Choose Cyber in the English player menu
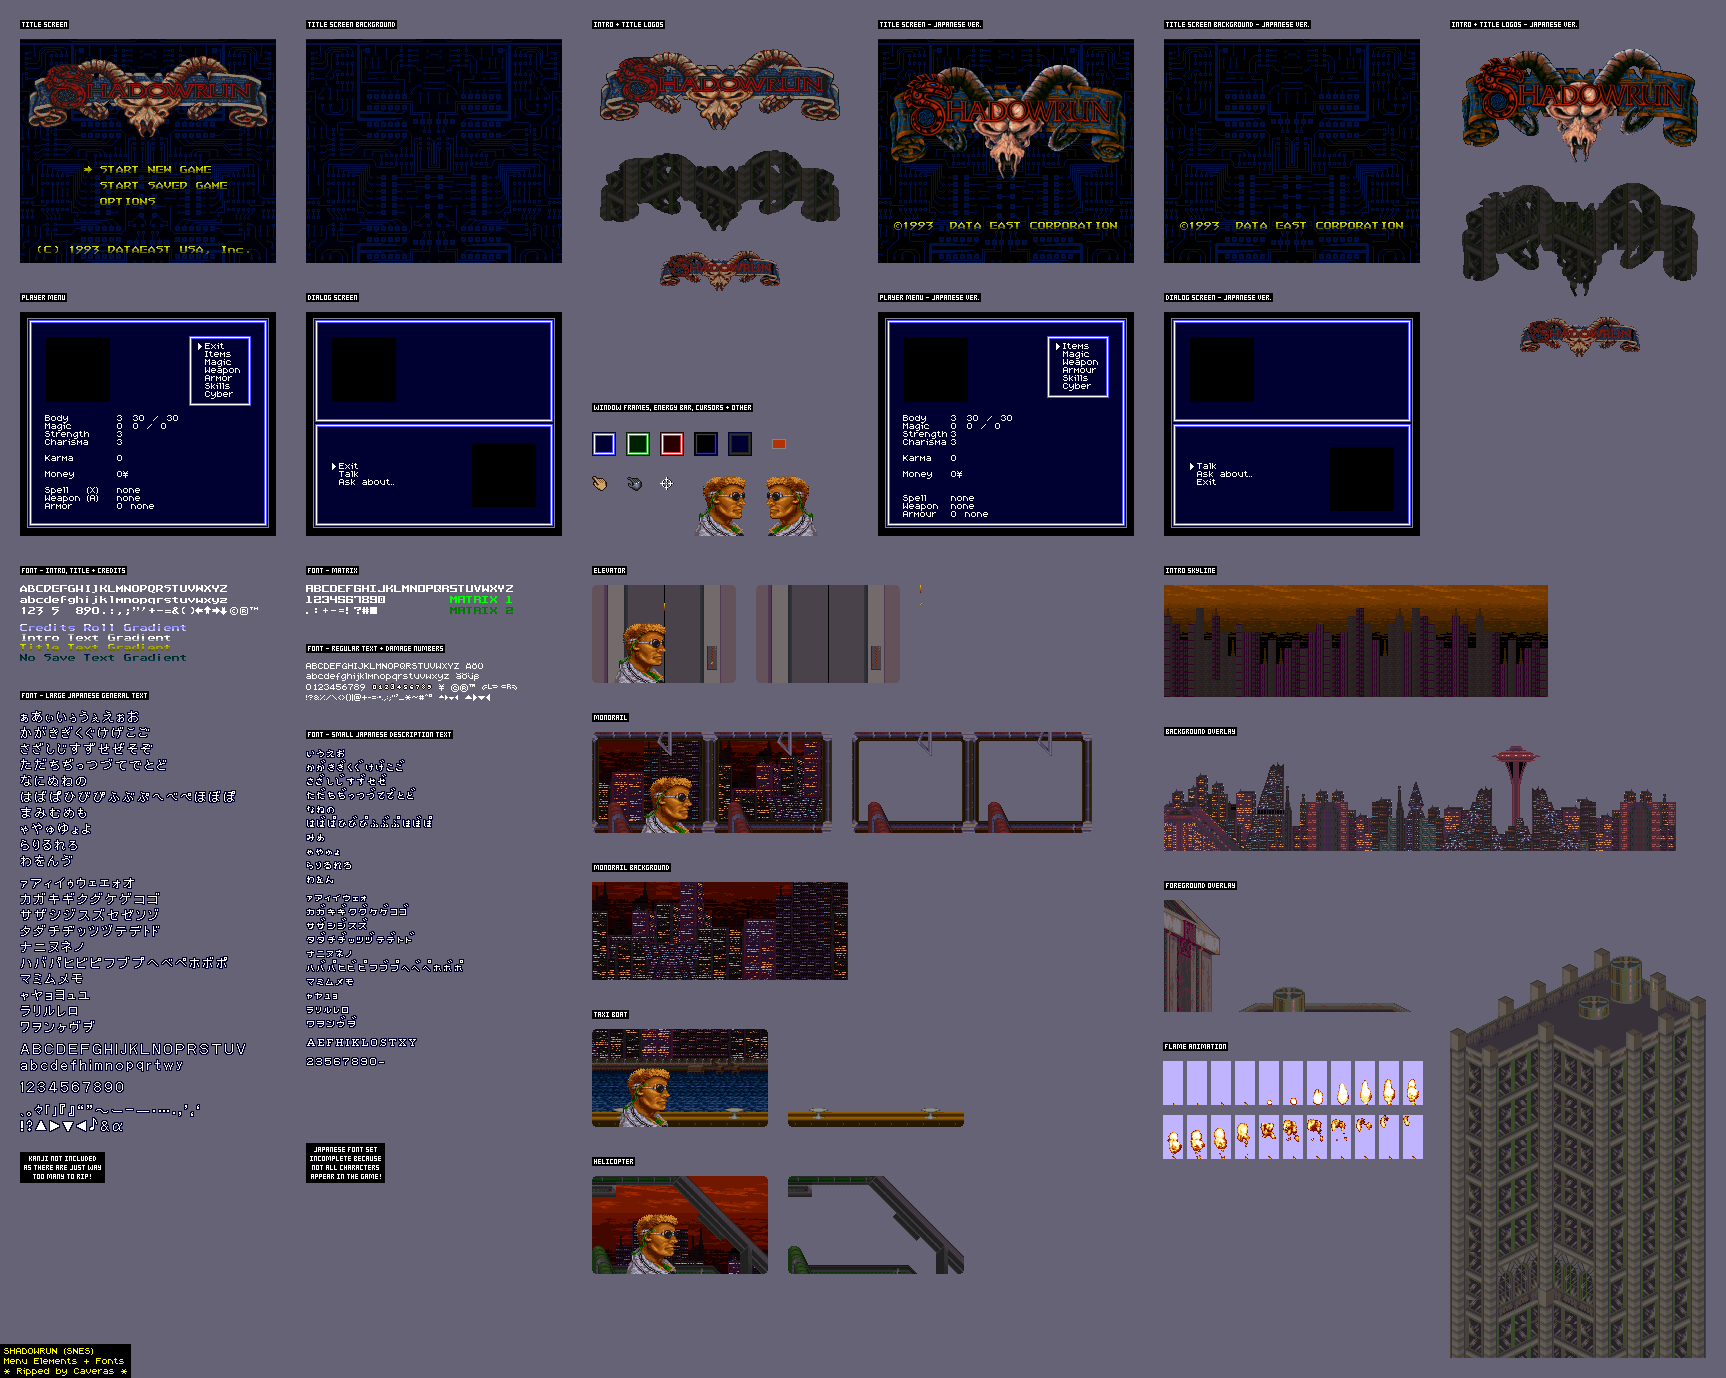 (218, 394)
